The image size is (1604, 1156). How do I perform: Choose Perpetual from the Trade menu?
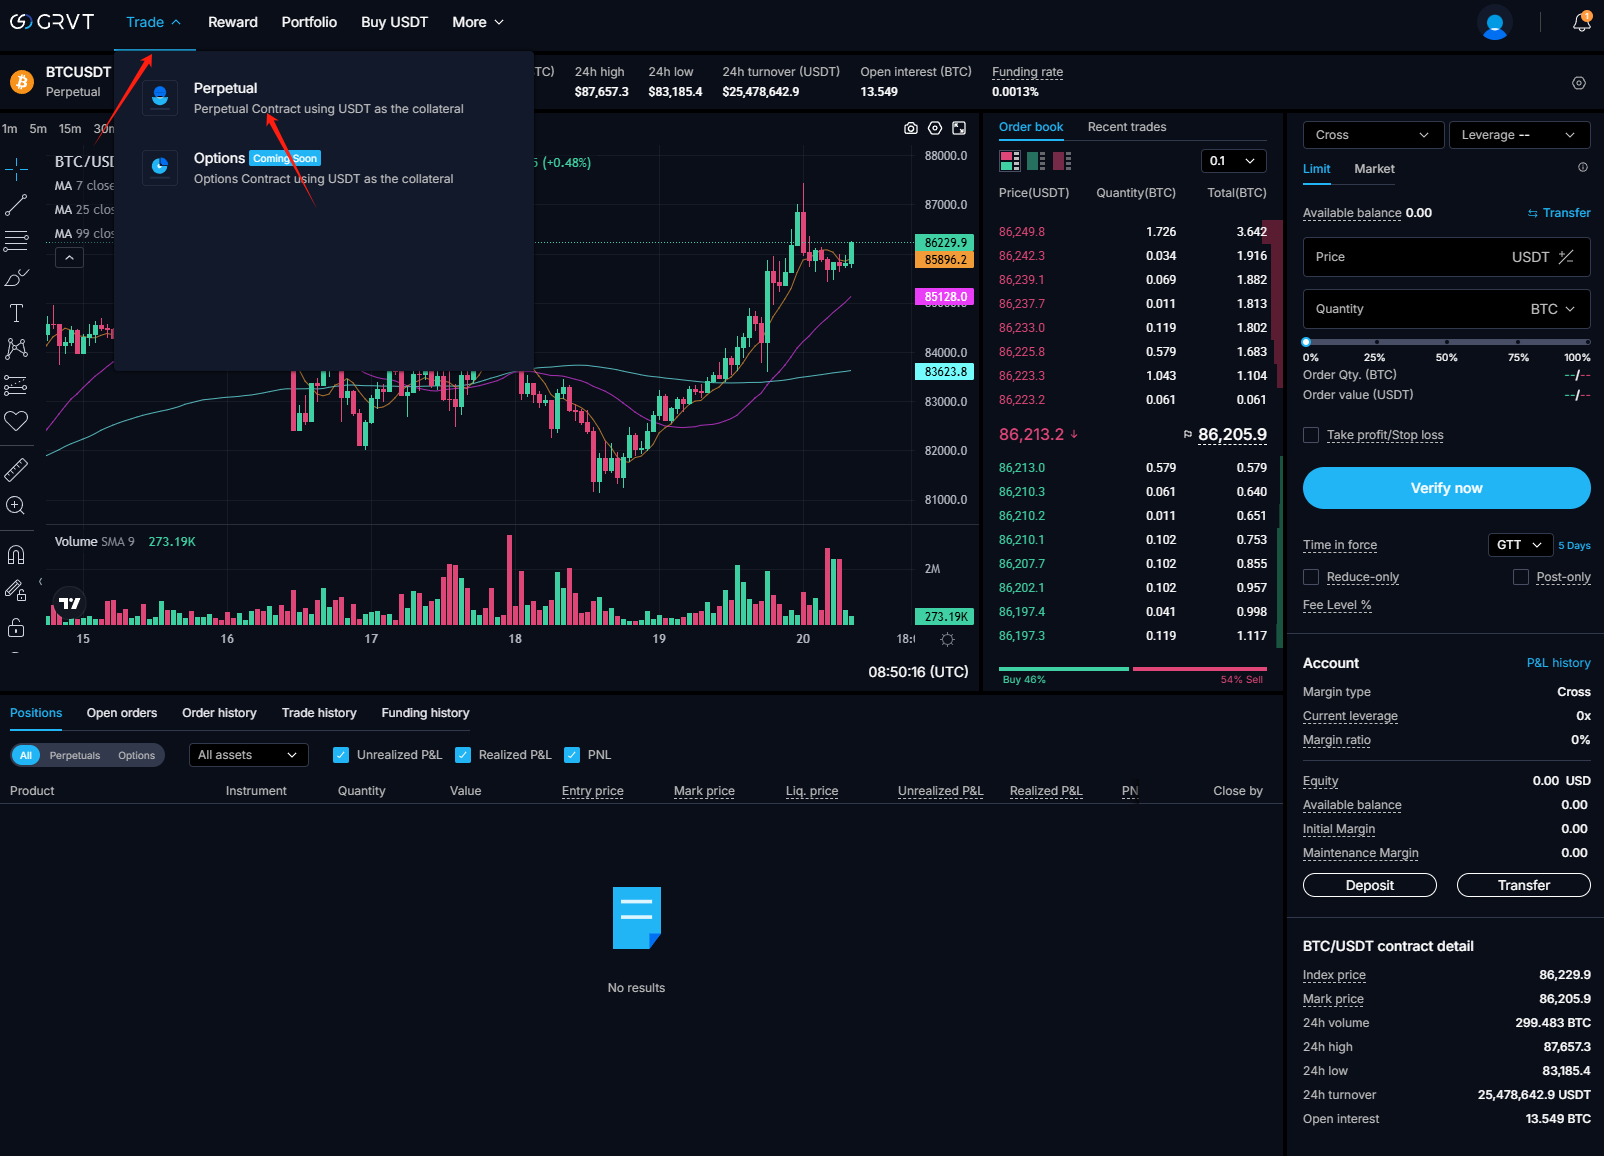(324, 98)
